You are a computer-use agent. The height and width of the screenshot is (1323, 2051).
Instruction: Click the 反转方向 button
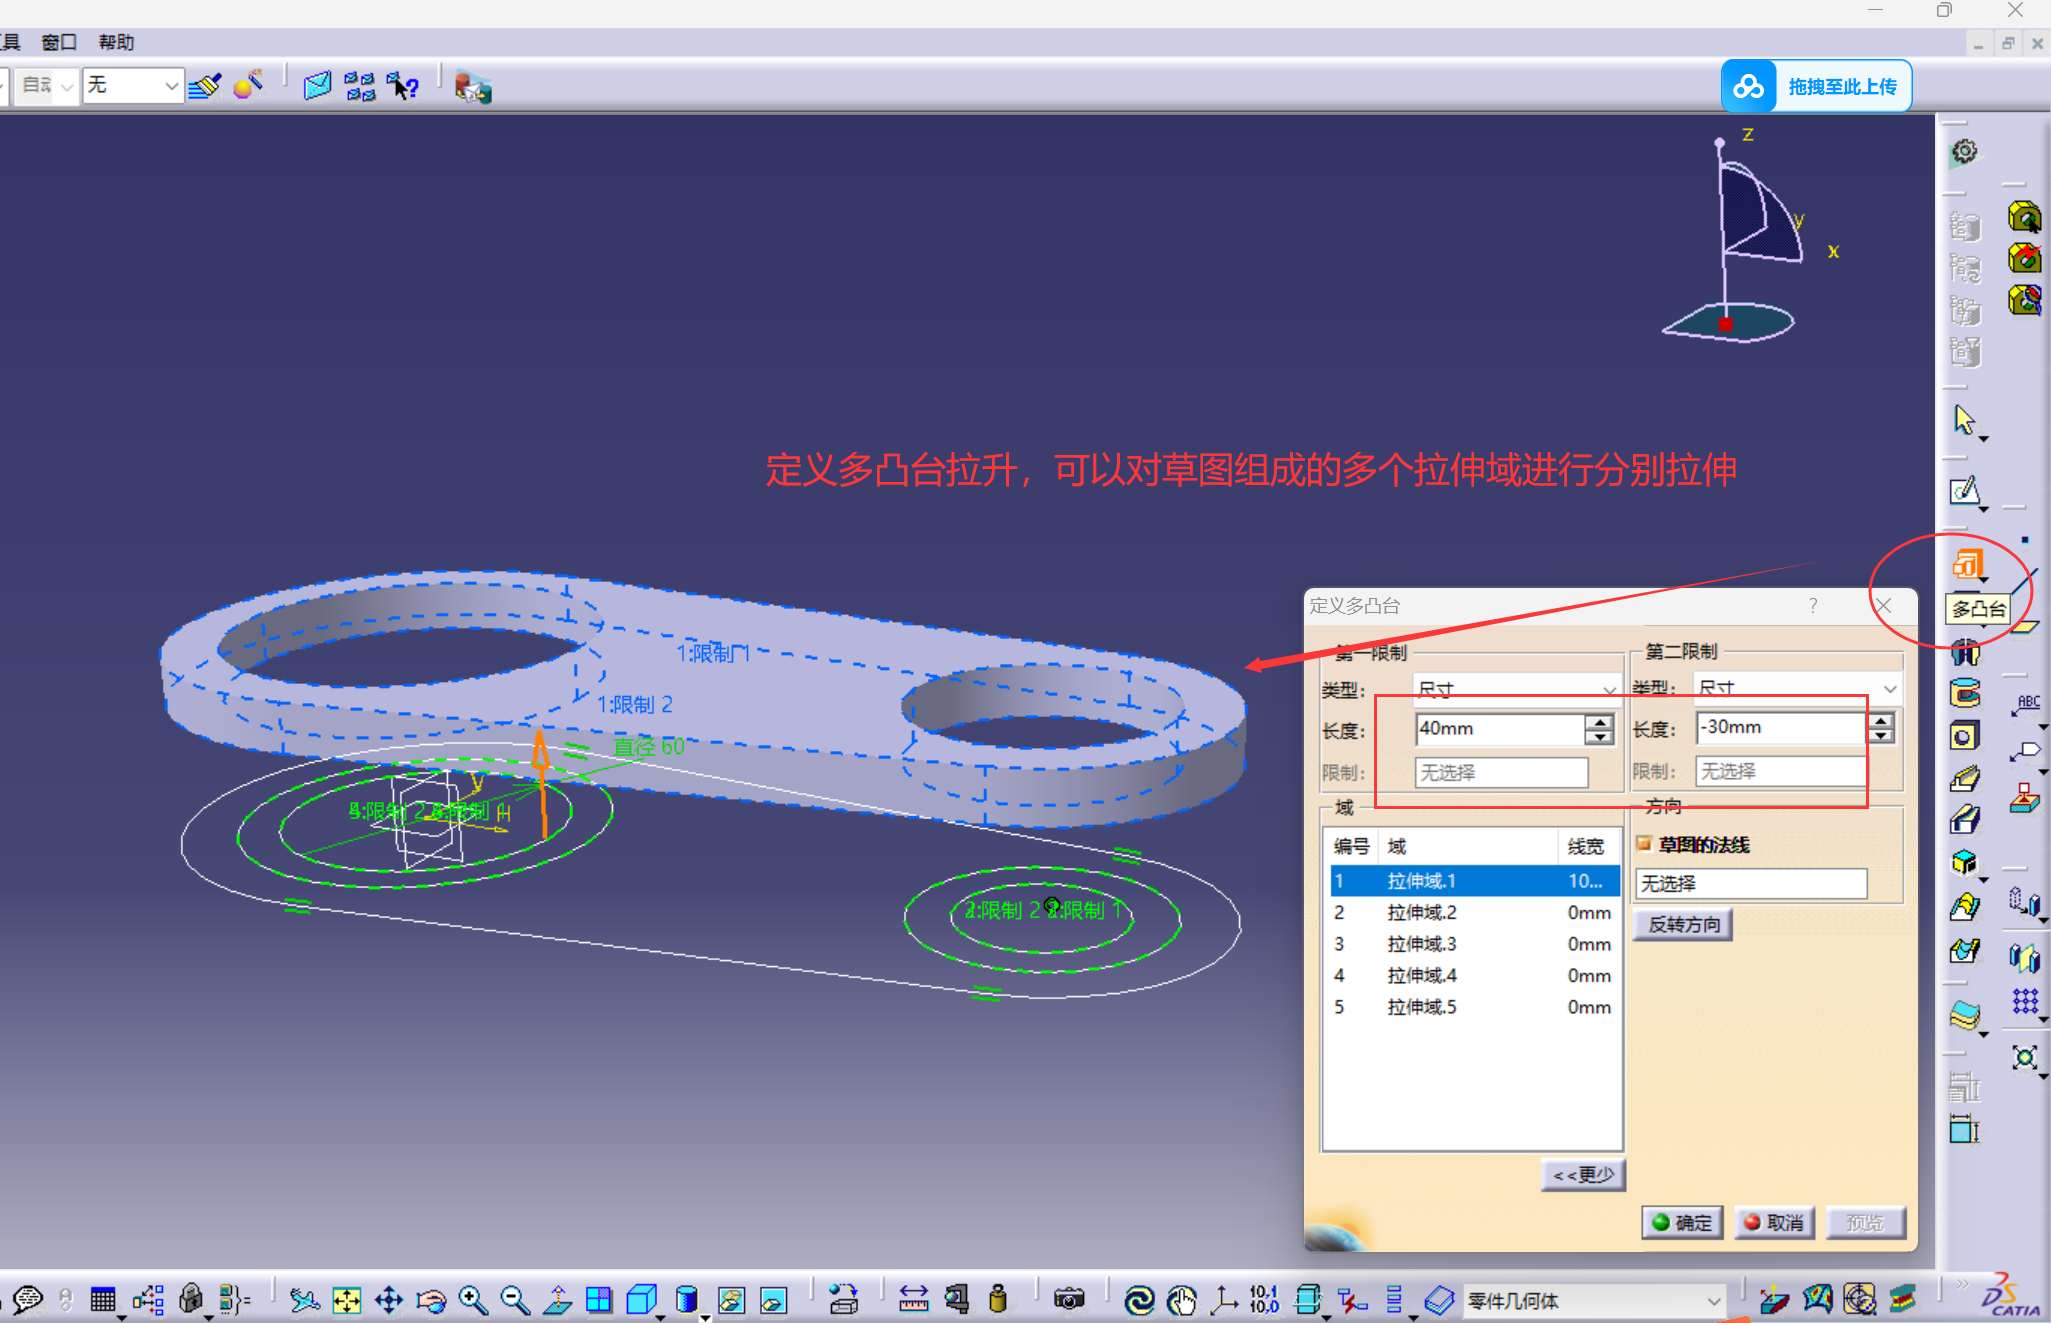(1684, 924)
